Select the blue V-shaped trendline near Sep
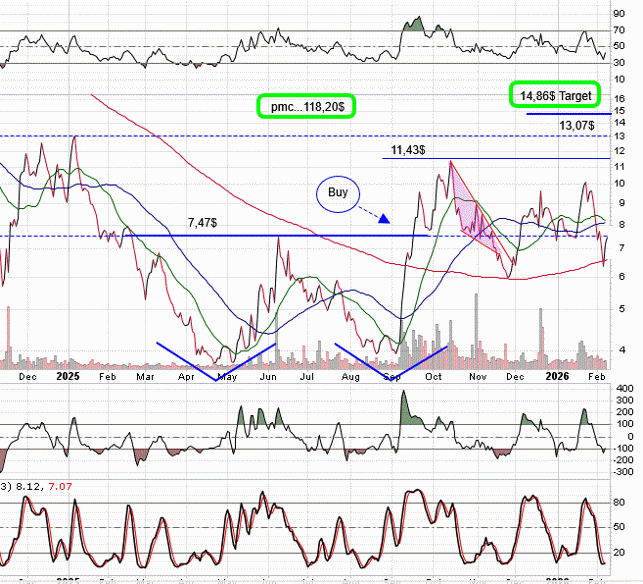The width and height of the screenshot is (643, 584). 390,363
